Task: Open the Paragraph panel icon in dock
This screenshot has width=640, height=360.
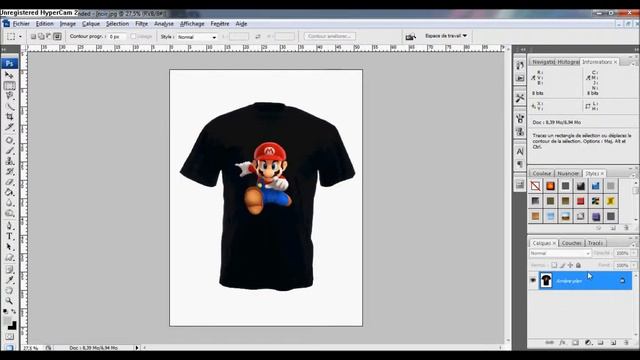Action: coord(520,164)
